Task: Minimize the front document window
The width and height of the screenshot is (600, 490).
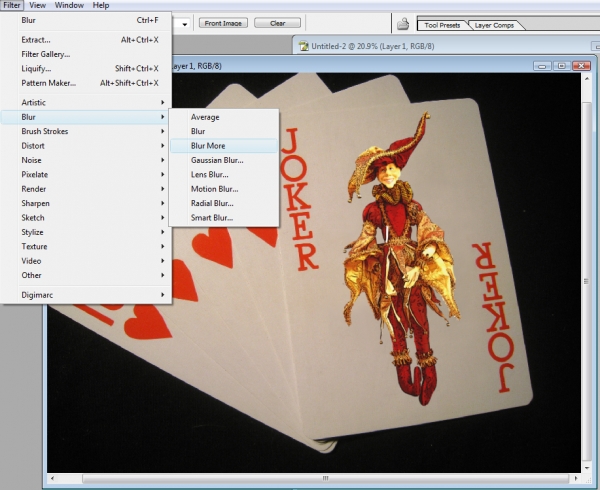Action: 542,66
